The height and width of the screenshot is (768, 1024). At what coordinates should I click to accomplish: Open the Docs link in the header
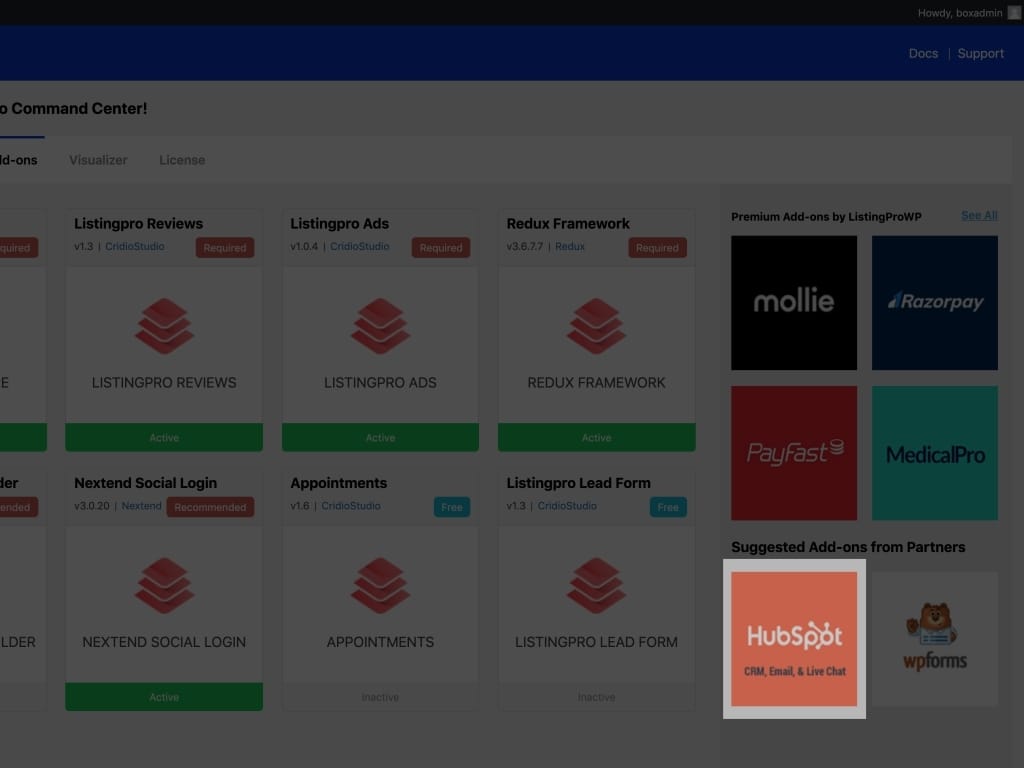(923, 54)
